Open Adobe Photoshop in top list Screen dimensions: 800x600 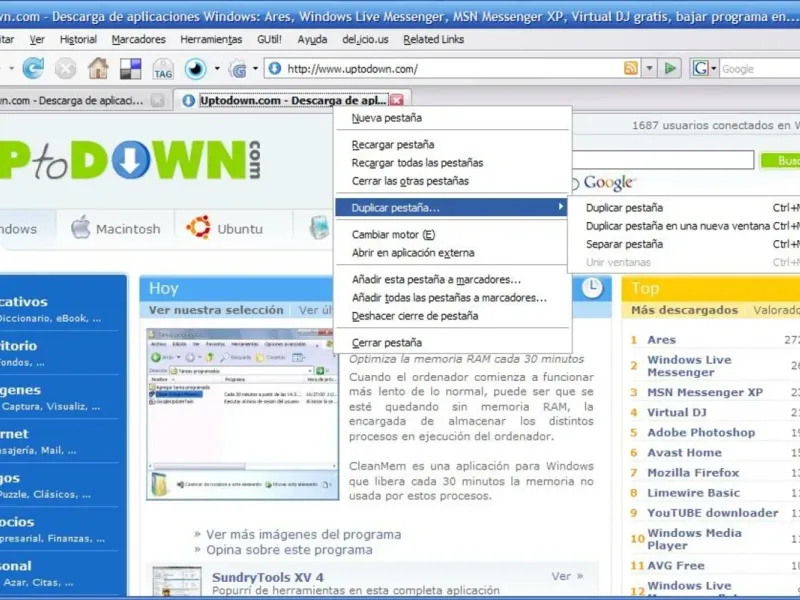[x=701, y=433]
